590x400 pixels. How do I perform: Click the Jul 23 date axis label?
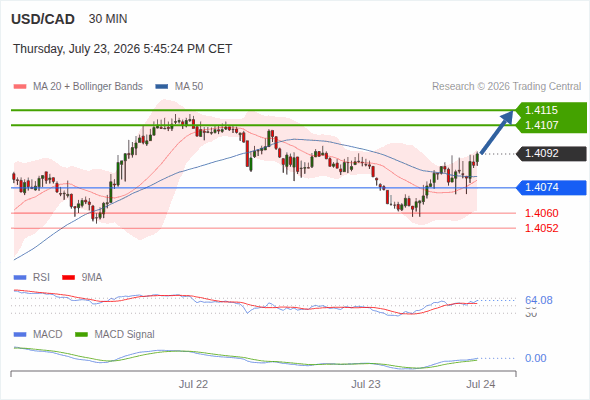[x=366, y=385]
